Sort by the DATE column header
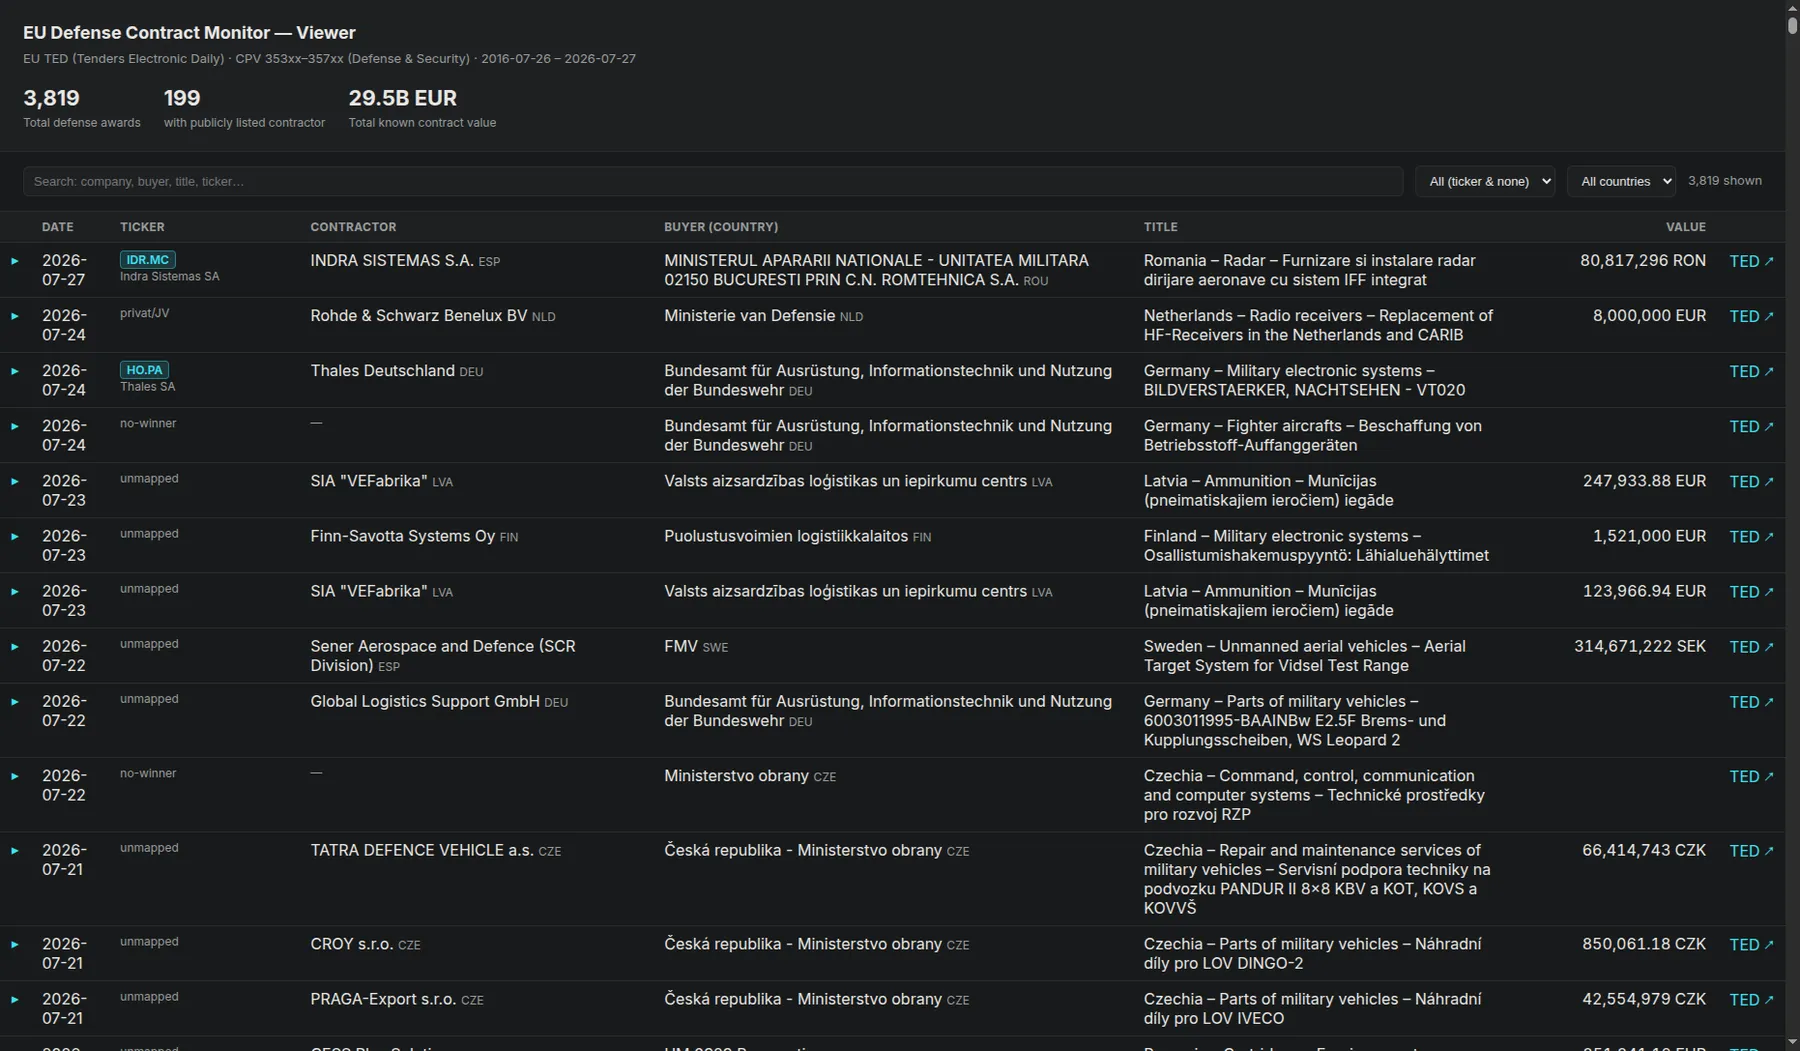The height and width of the screenshot is (1051, 1800). [58, 227]
